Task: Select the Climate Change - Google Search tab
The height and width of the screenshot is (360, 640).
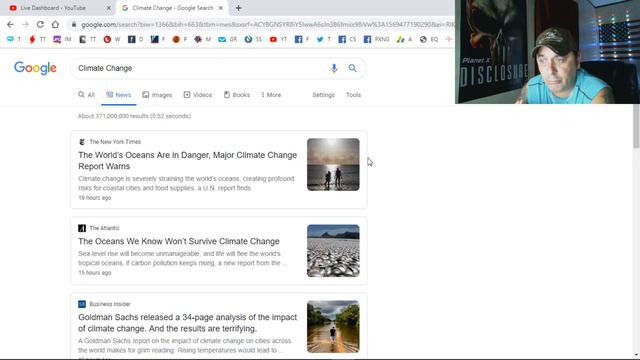Action: [172, 8]
